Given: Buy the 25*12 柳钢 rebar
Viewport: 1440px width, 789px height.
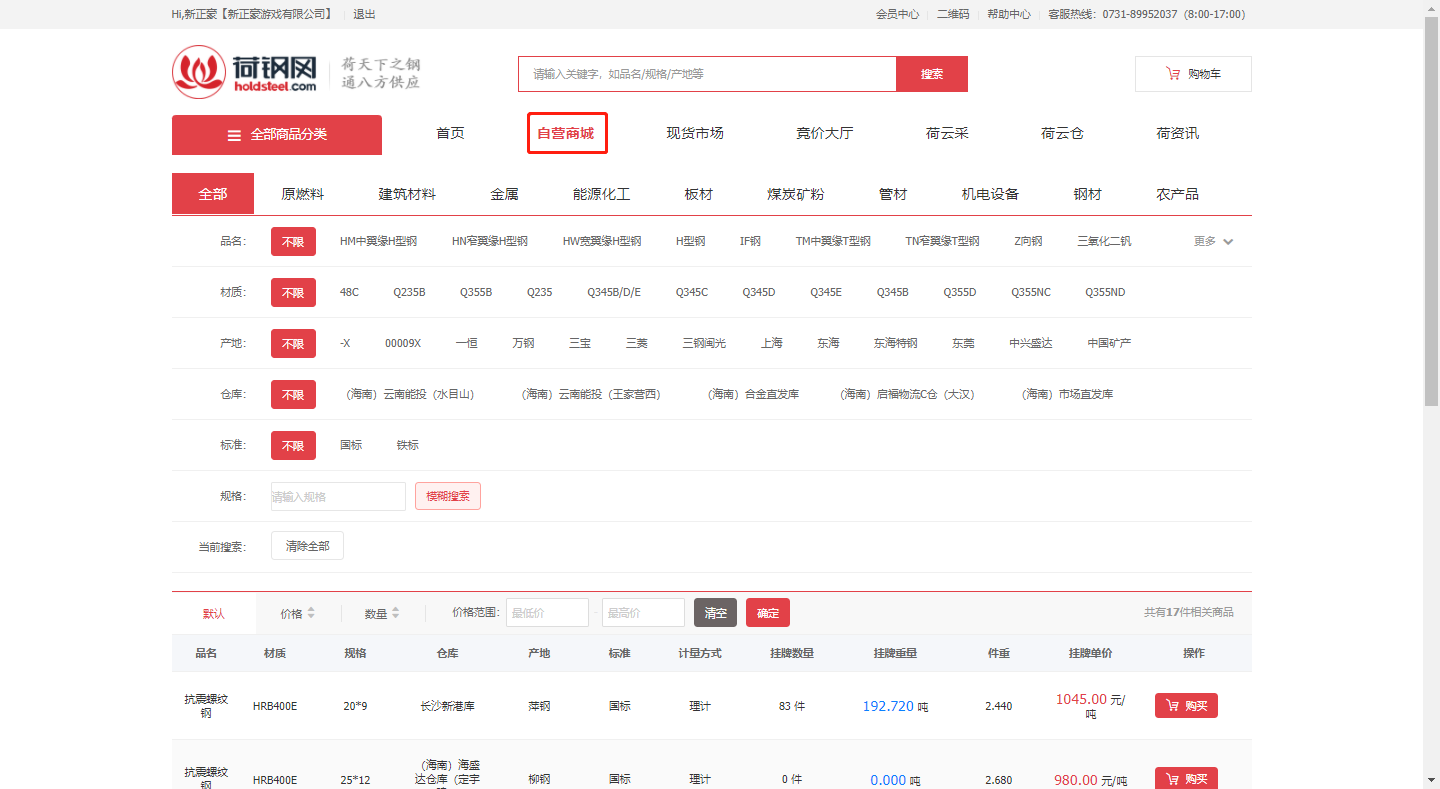Looking at the screenshot, I should [x=1186, y=779].
